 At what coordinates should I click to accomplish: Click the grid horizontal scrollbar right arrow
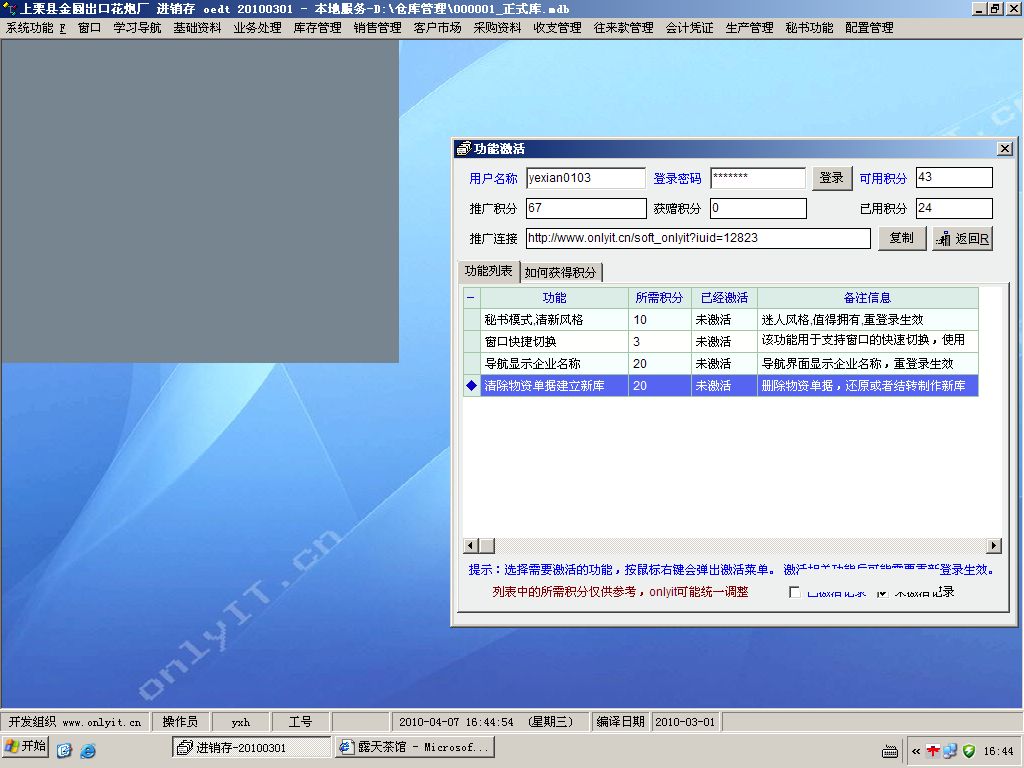(993, 546)
